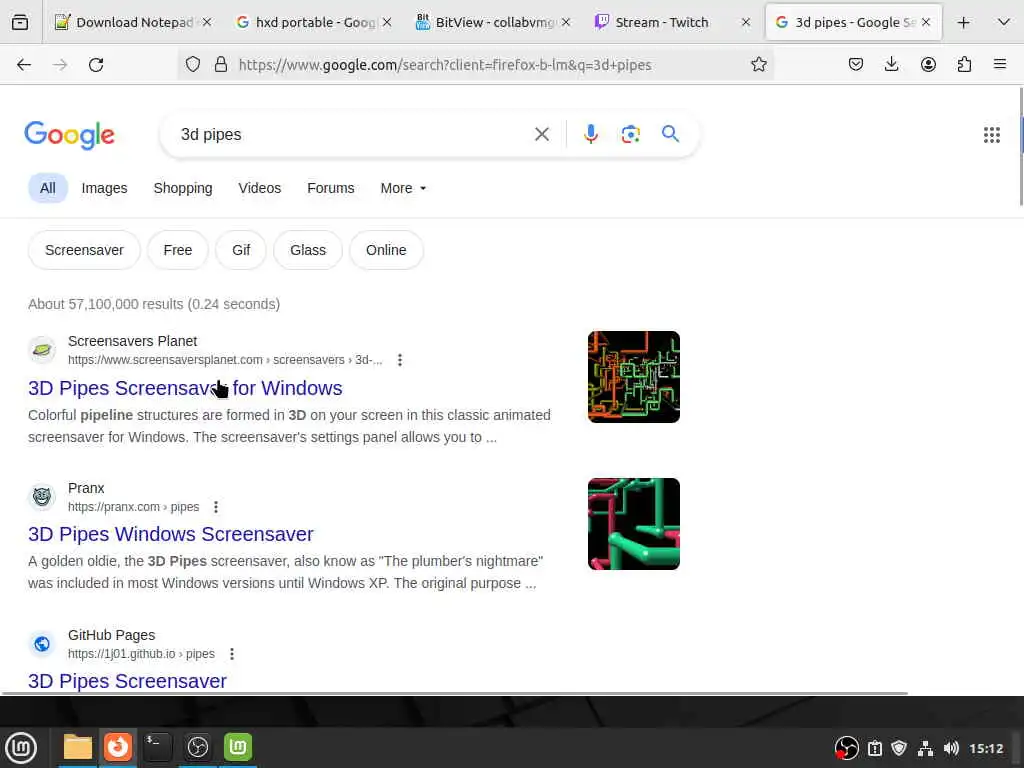The height and width of the screenshot is (768, 1024).
Task: Open the Firefox View tab-list icon
Action: click(x=20, y=22)
